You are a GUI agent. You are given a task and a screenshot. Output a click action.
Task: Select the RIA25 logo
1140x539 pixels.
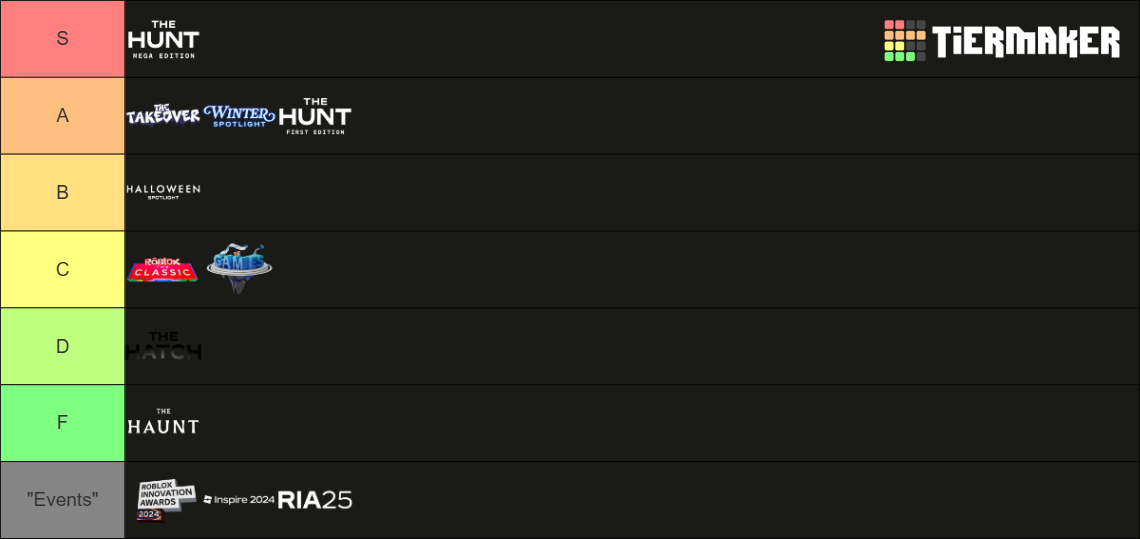(315, 500)
